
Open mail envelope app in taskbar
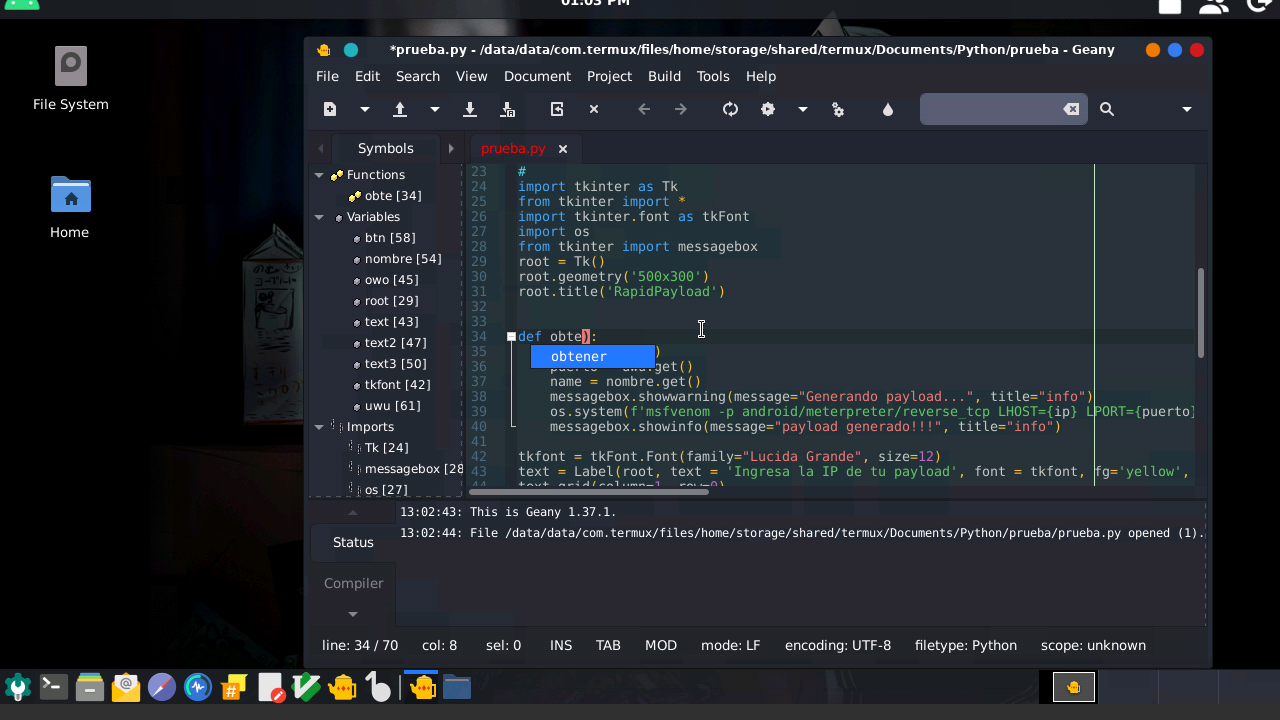click(x=126, y=687)
